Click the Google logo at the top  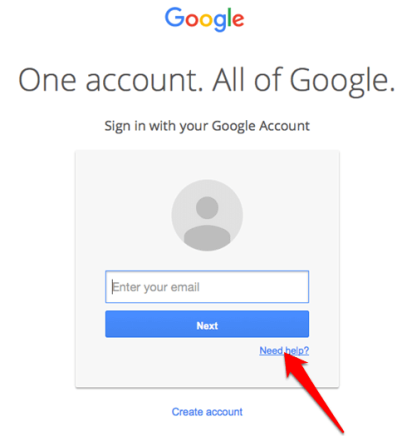point(204,19)
